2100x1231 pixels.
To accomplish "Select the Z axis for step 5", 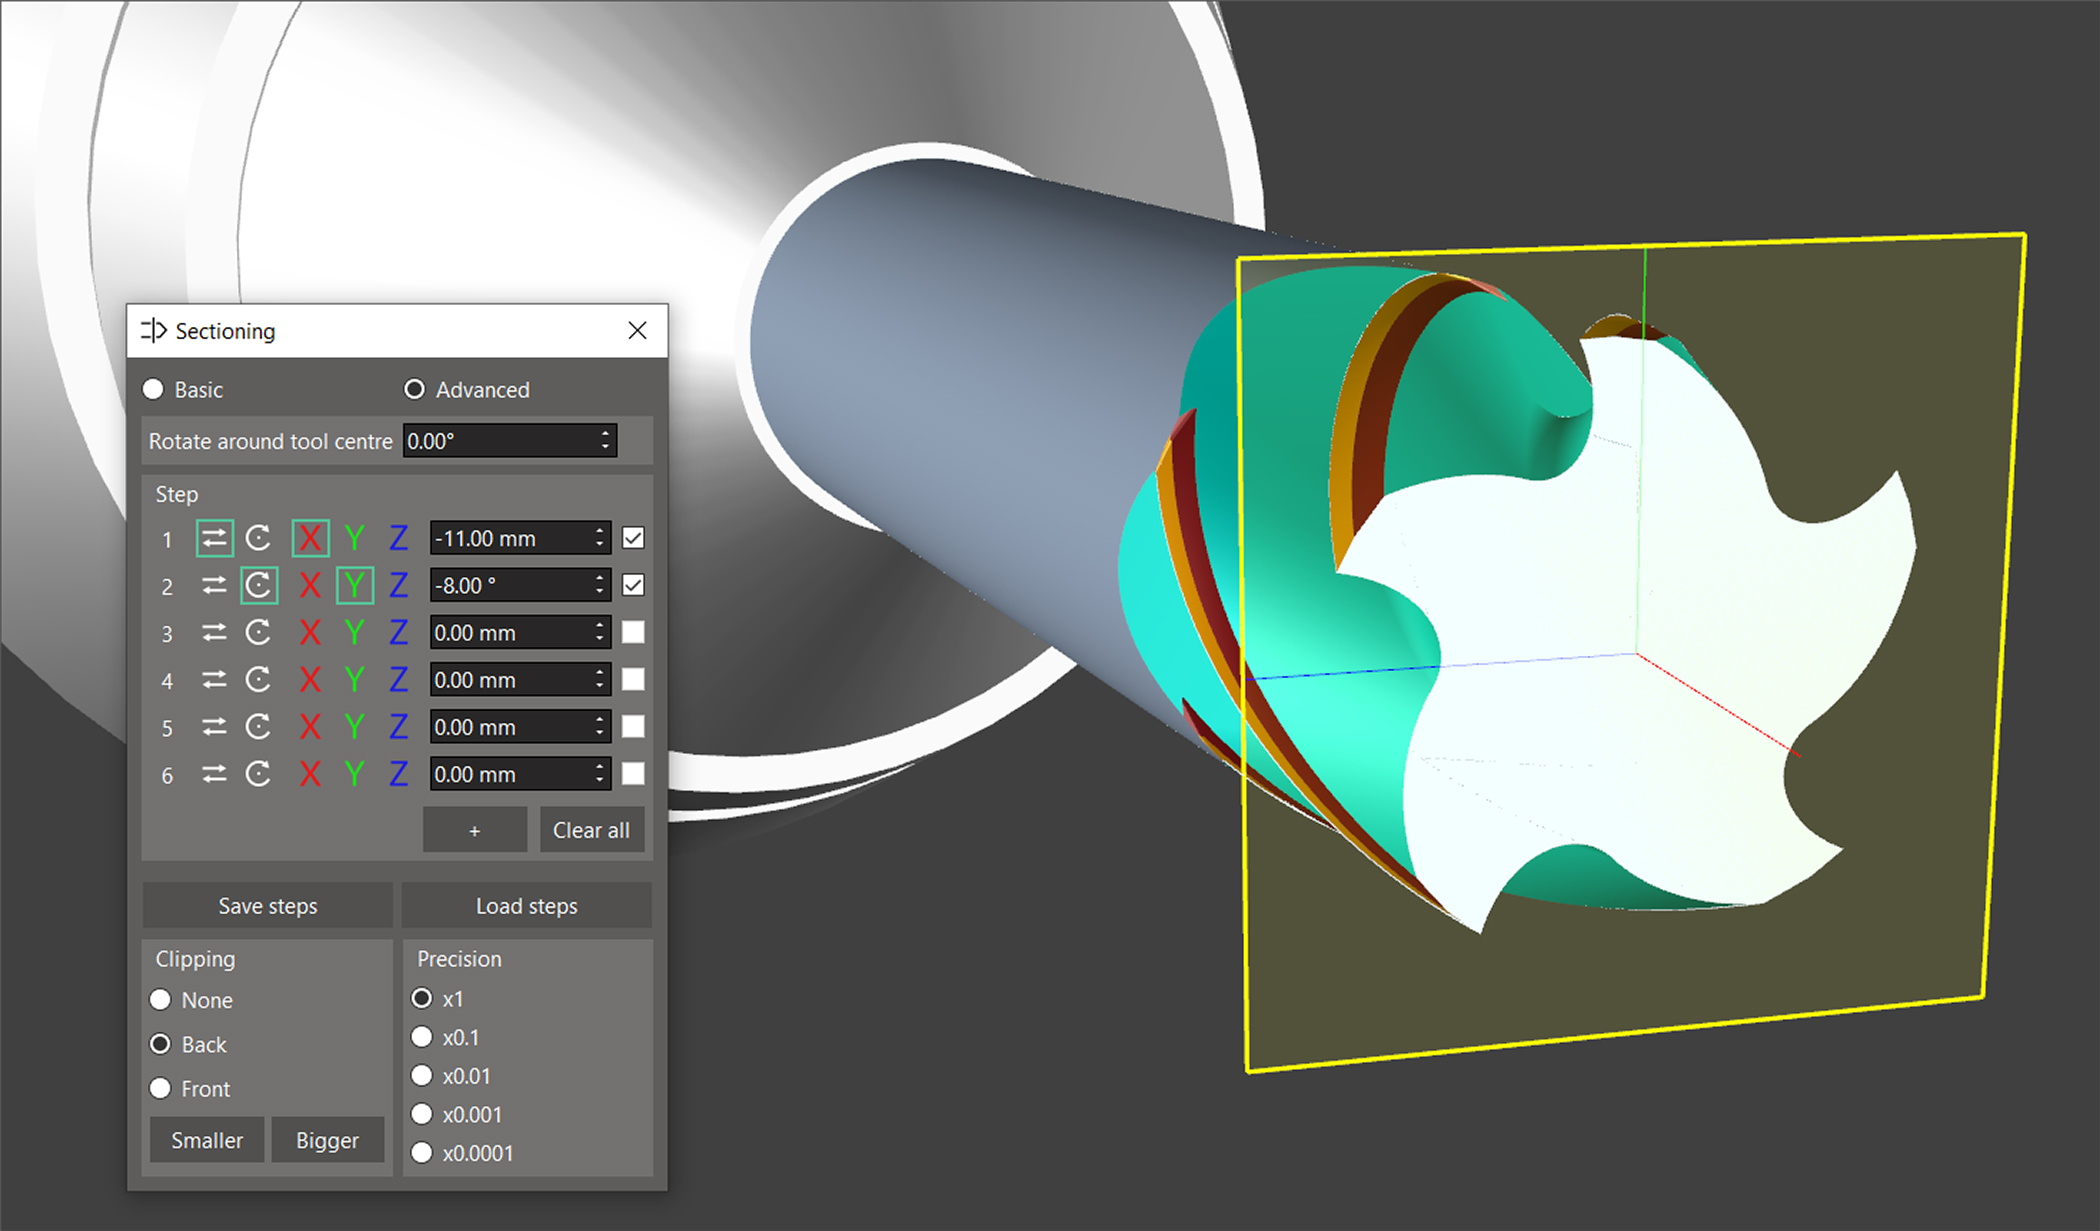I will point(398,727).
